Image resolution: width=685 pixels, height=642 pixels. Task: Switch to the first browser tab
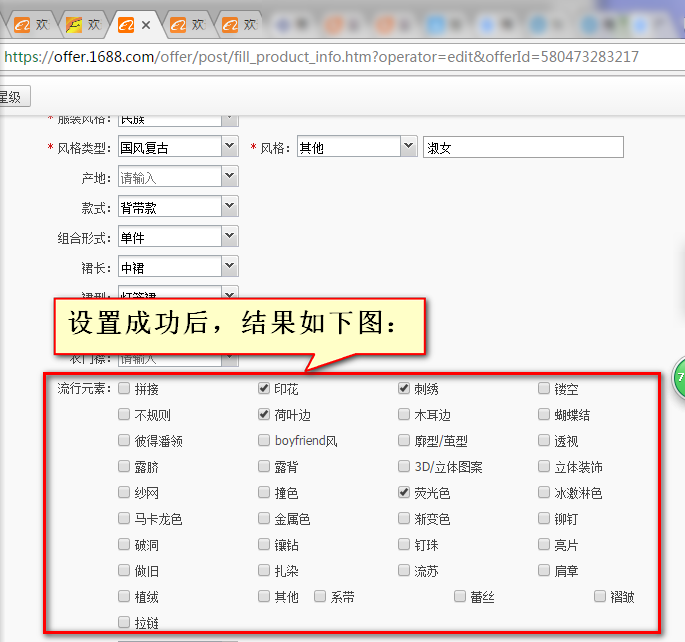(x=28, y=24)
